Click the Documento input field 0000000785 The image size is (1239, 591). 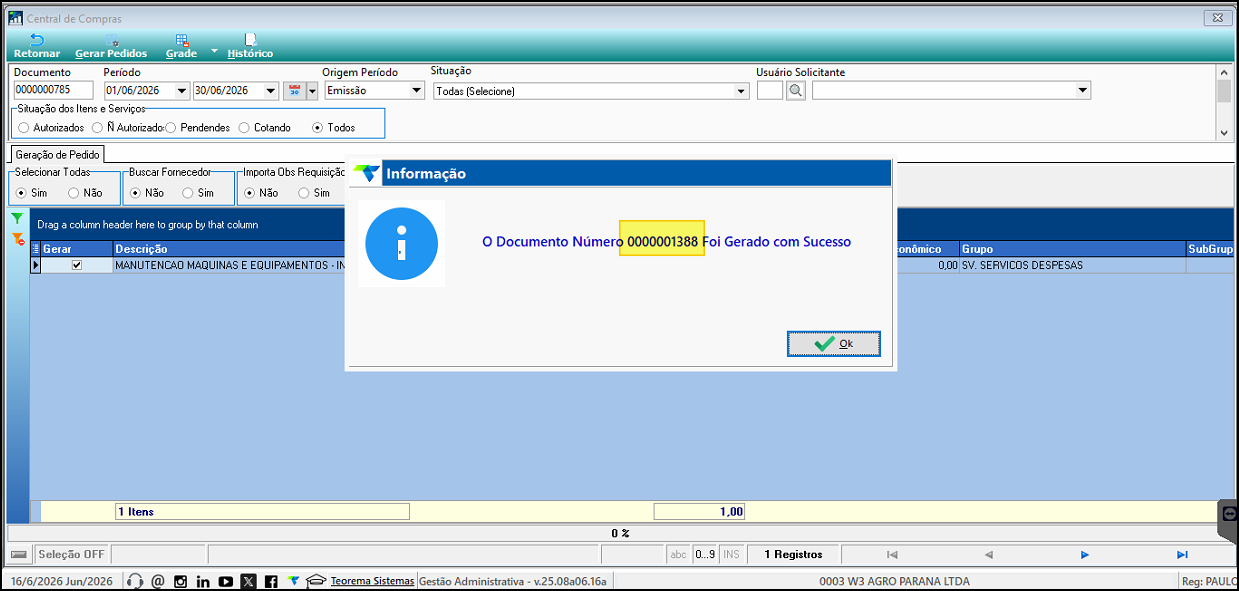click(53, 91)
